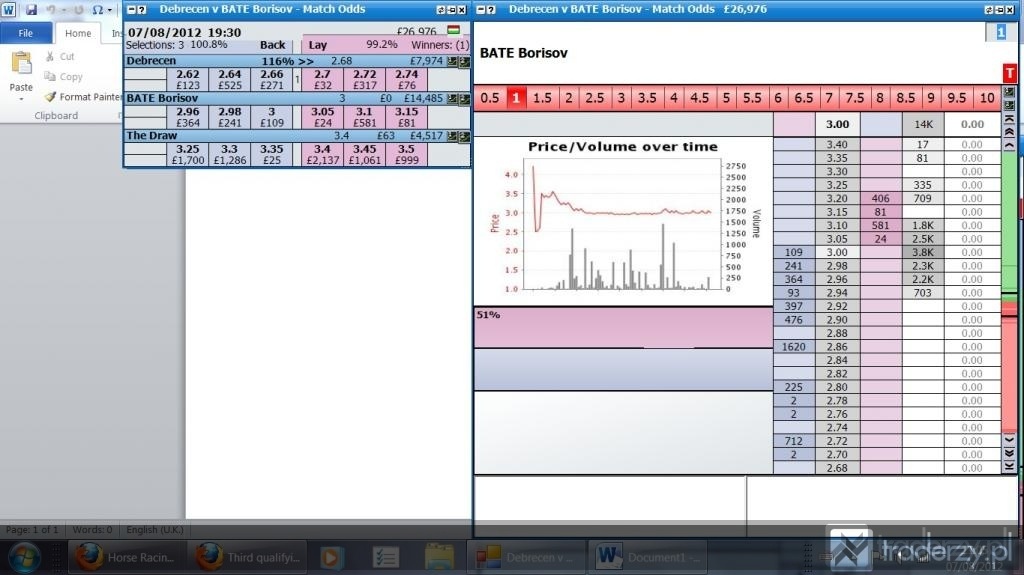Click 1620 amount at price 2.86
Image resolution: width=1024 pixels, height=575 pixels.
[x=793, y=347]
